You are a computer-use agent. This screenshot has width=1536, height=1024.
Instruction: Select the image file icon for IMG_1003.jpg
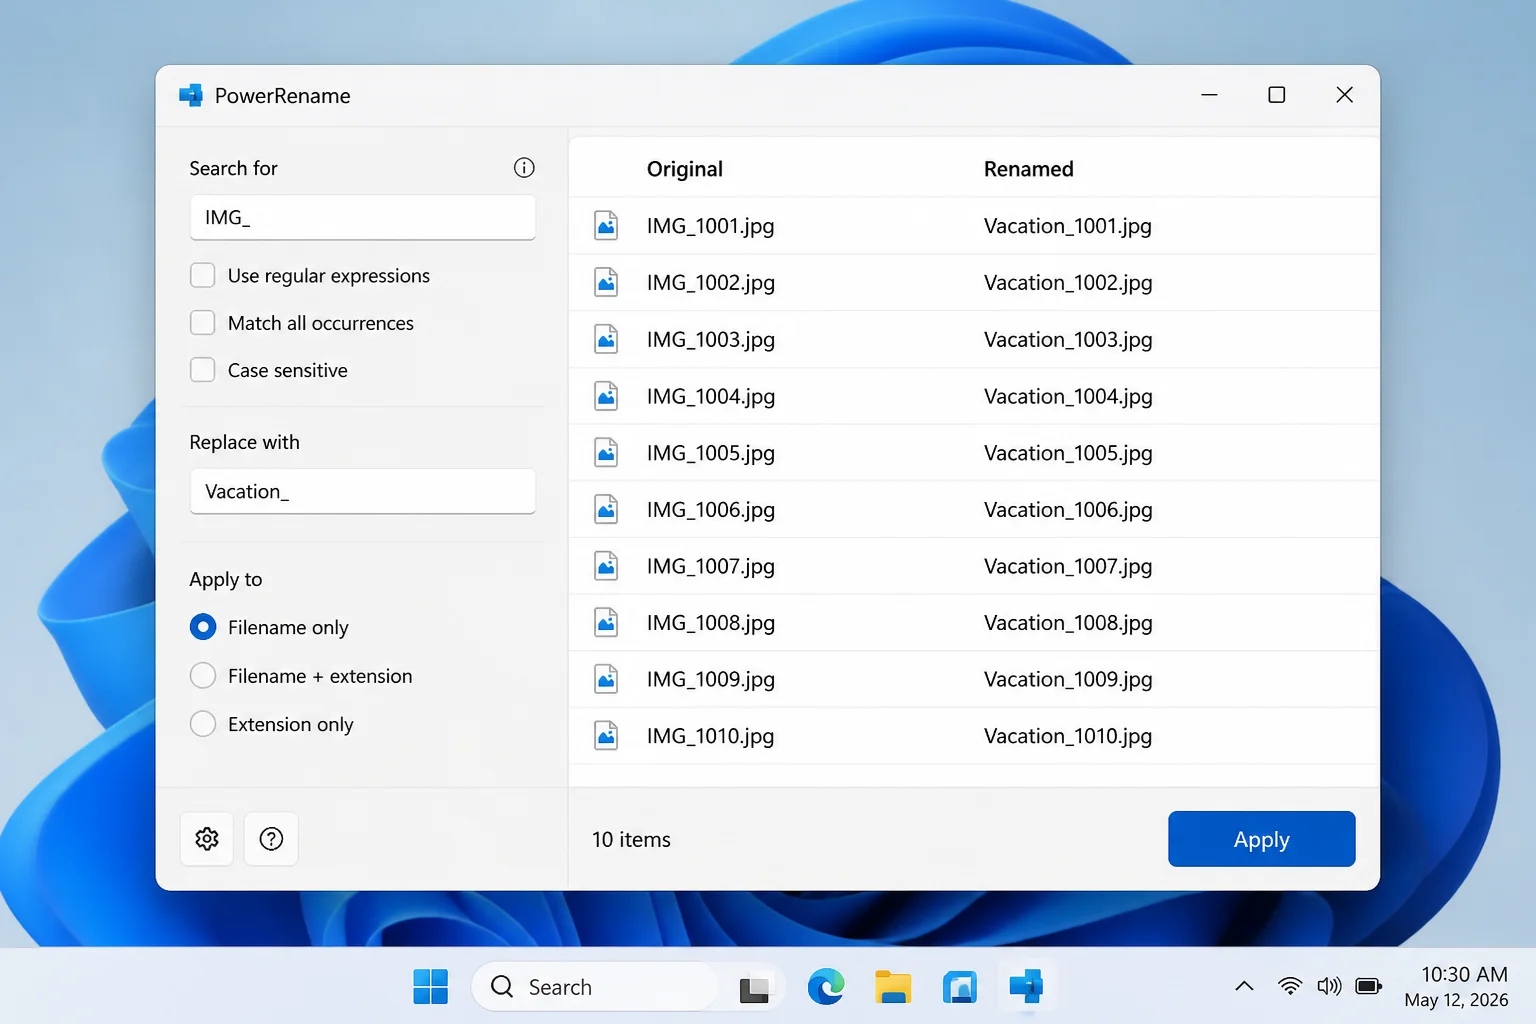[x=606, y=339]
